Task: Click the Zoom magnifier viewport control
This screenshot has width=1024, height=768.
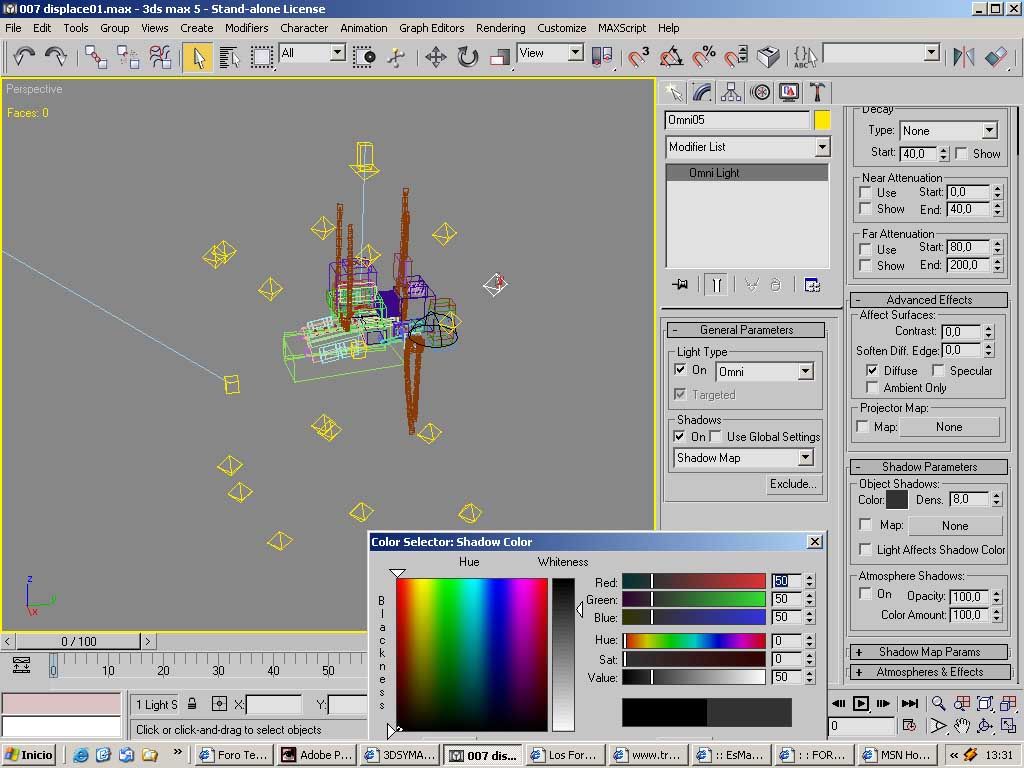Action: [x=938, y=703]
